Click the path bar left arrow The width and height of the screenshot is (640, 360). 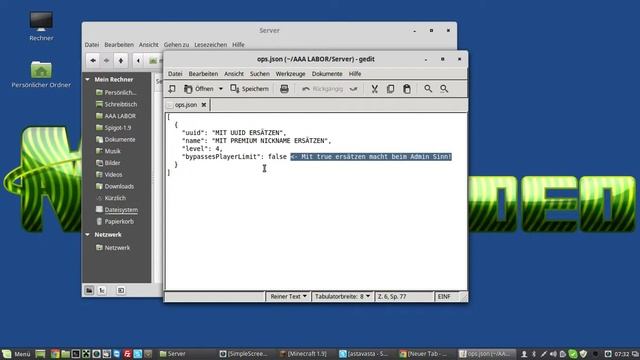[x=138, y=60]
